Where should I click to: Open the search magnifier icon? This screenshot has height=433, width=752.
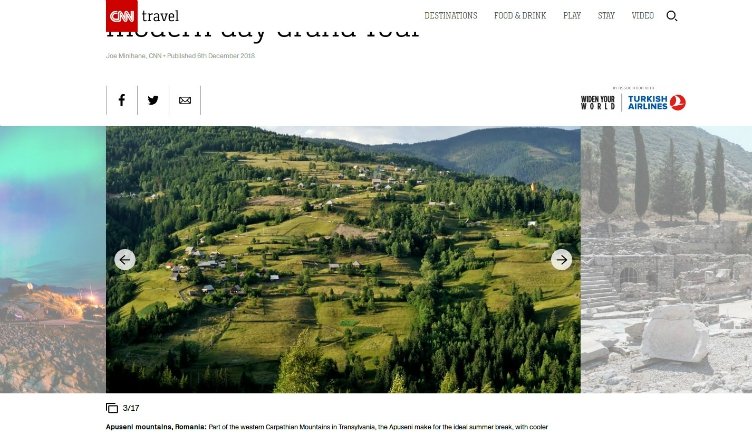[x=671, y=16]
